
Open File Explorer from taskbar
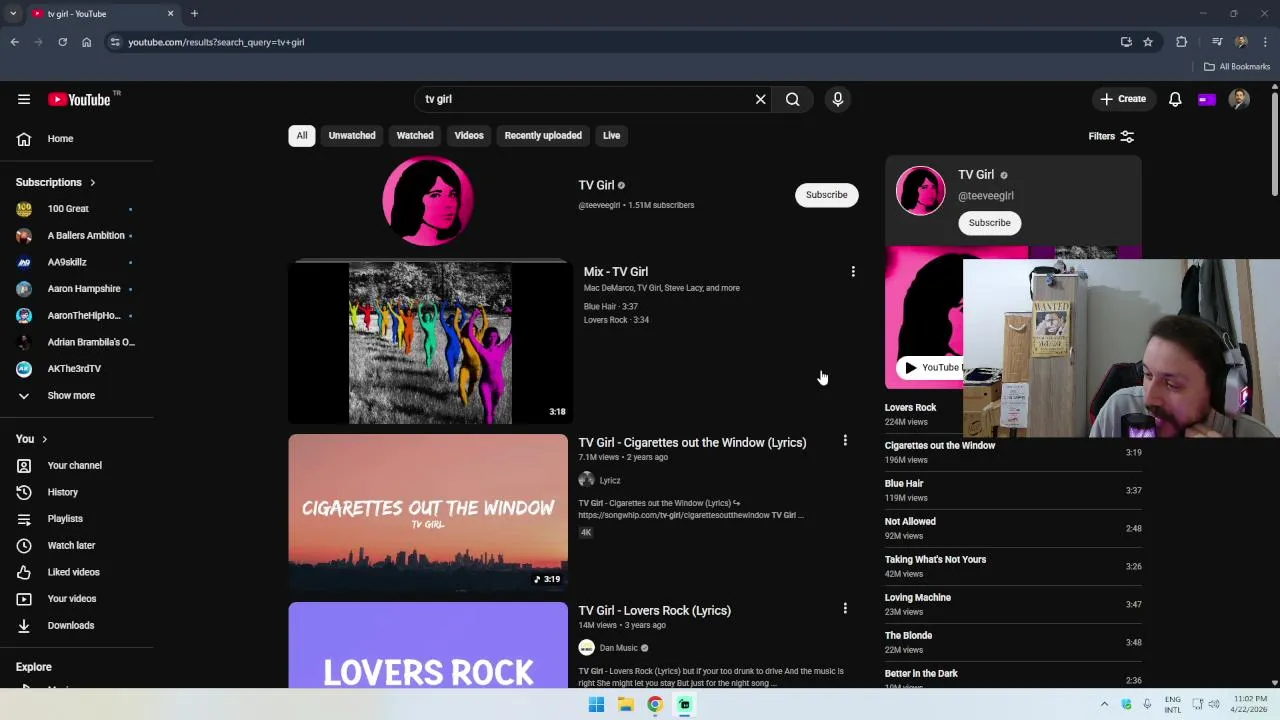pos(626,705)
